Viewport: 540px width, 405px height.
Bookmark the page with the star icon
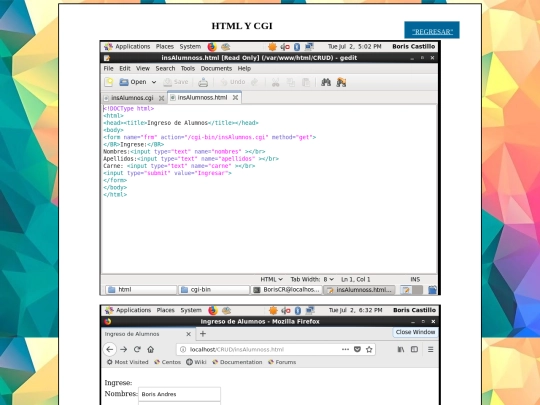(369, 349)
